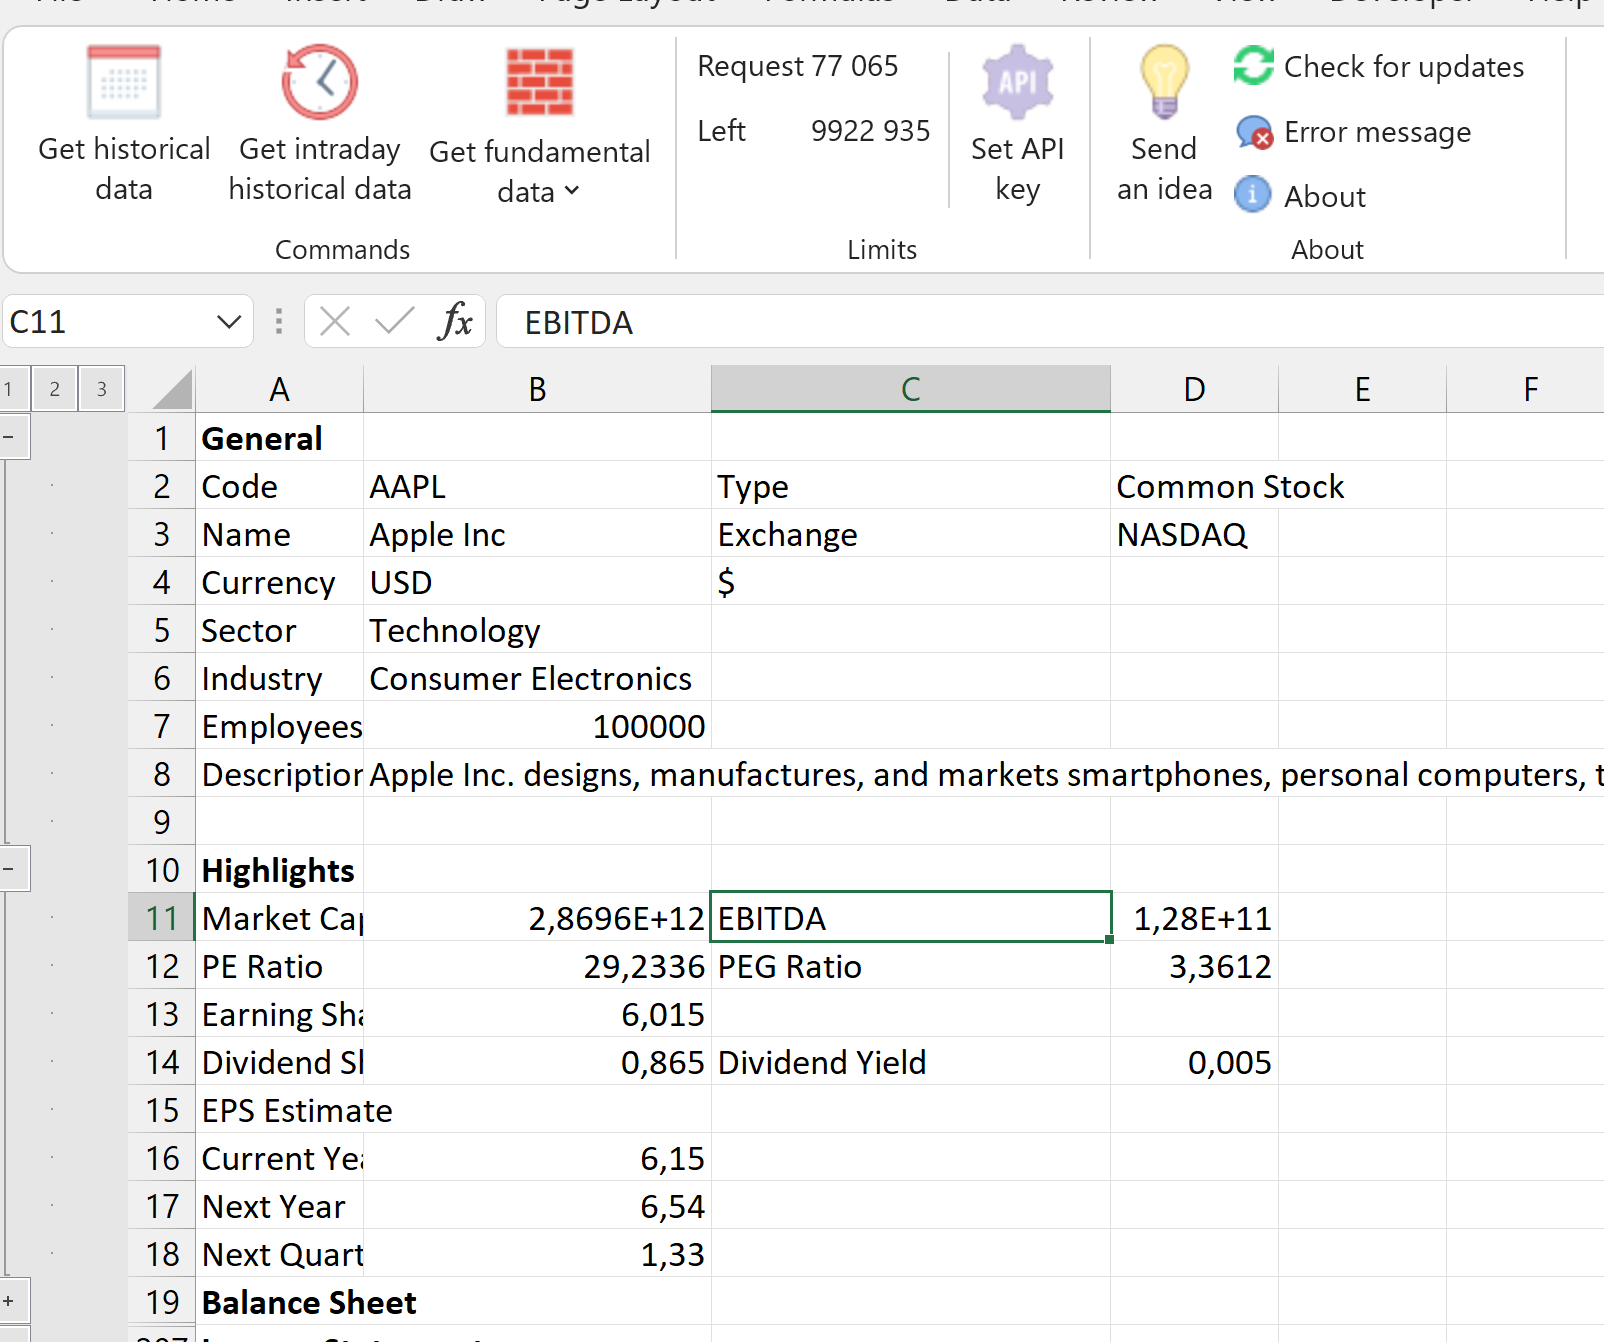This screenshot has height=1342, width=1604.
Task: Click Dividend Yield value 0,005
Action: coord(1194,1062)
